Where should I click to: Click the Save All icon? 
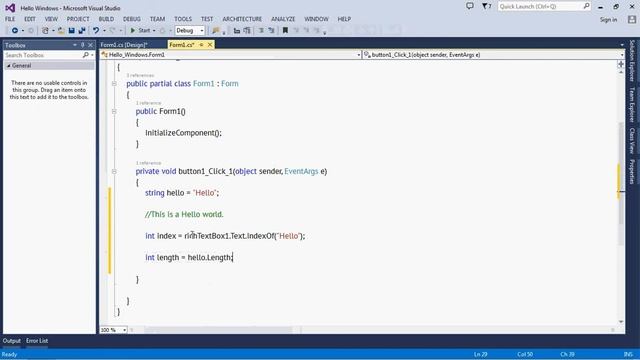click(82, 31)
